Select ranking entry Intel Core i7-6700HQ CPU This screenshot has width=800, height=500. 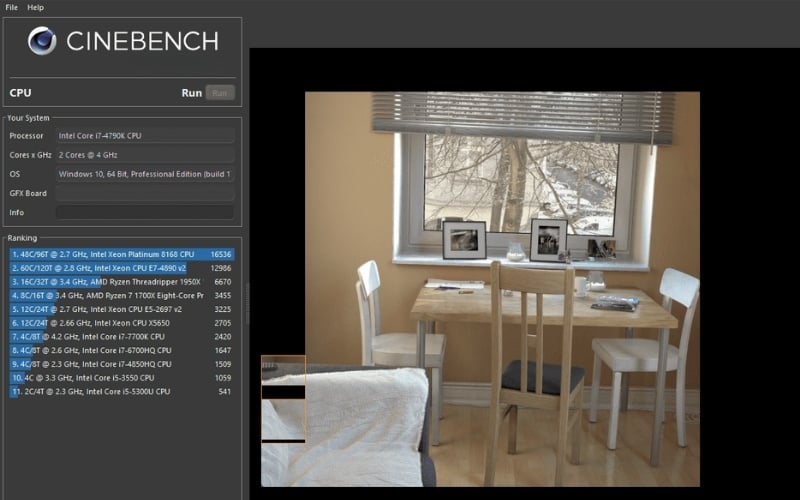pos(122,351)
